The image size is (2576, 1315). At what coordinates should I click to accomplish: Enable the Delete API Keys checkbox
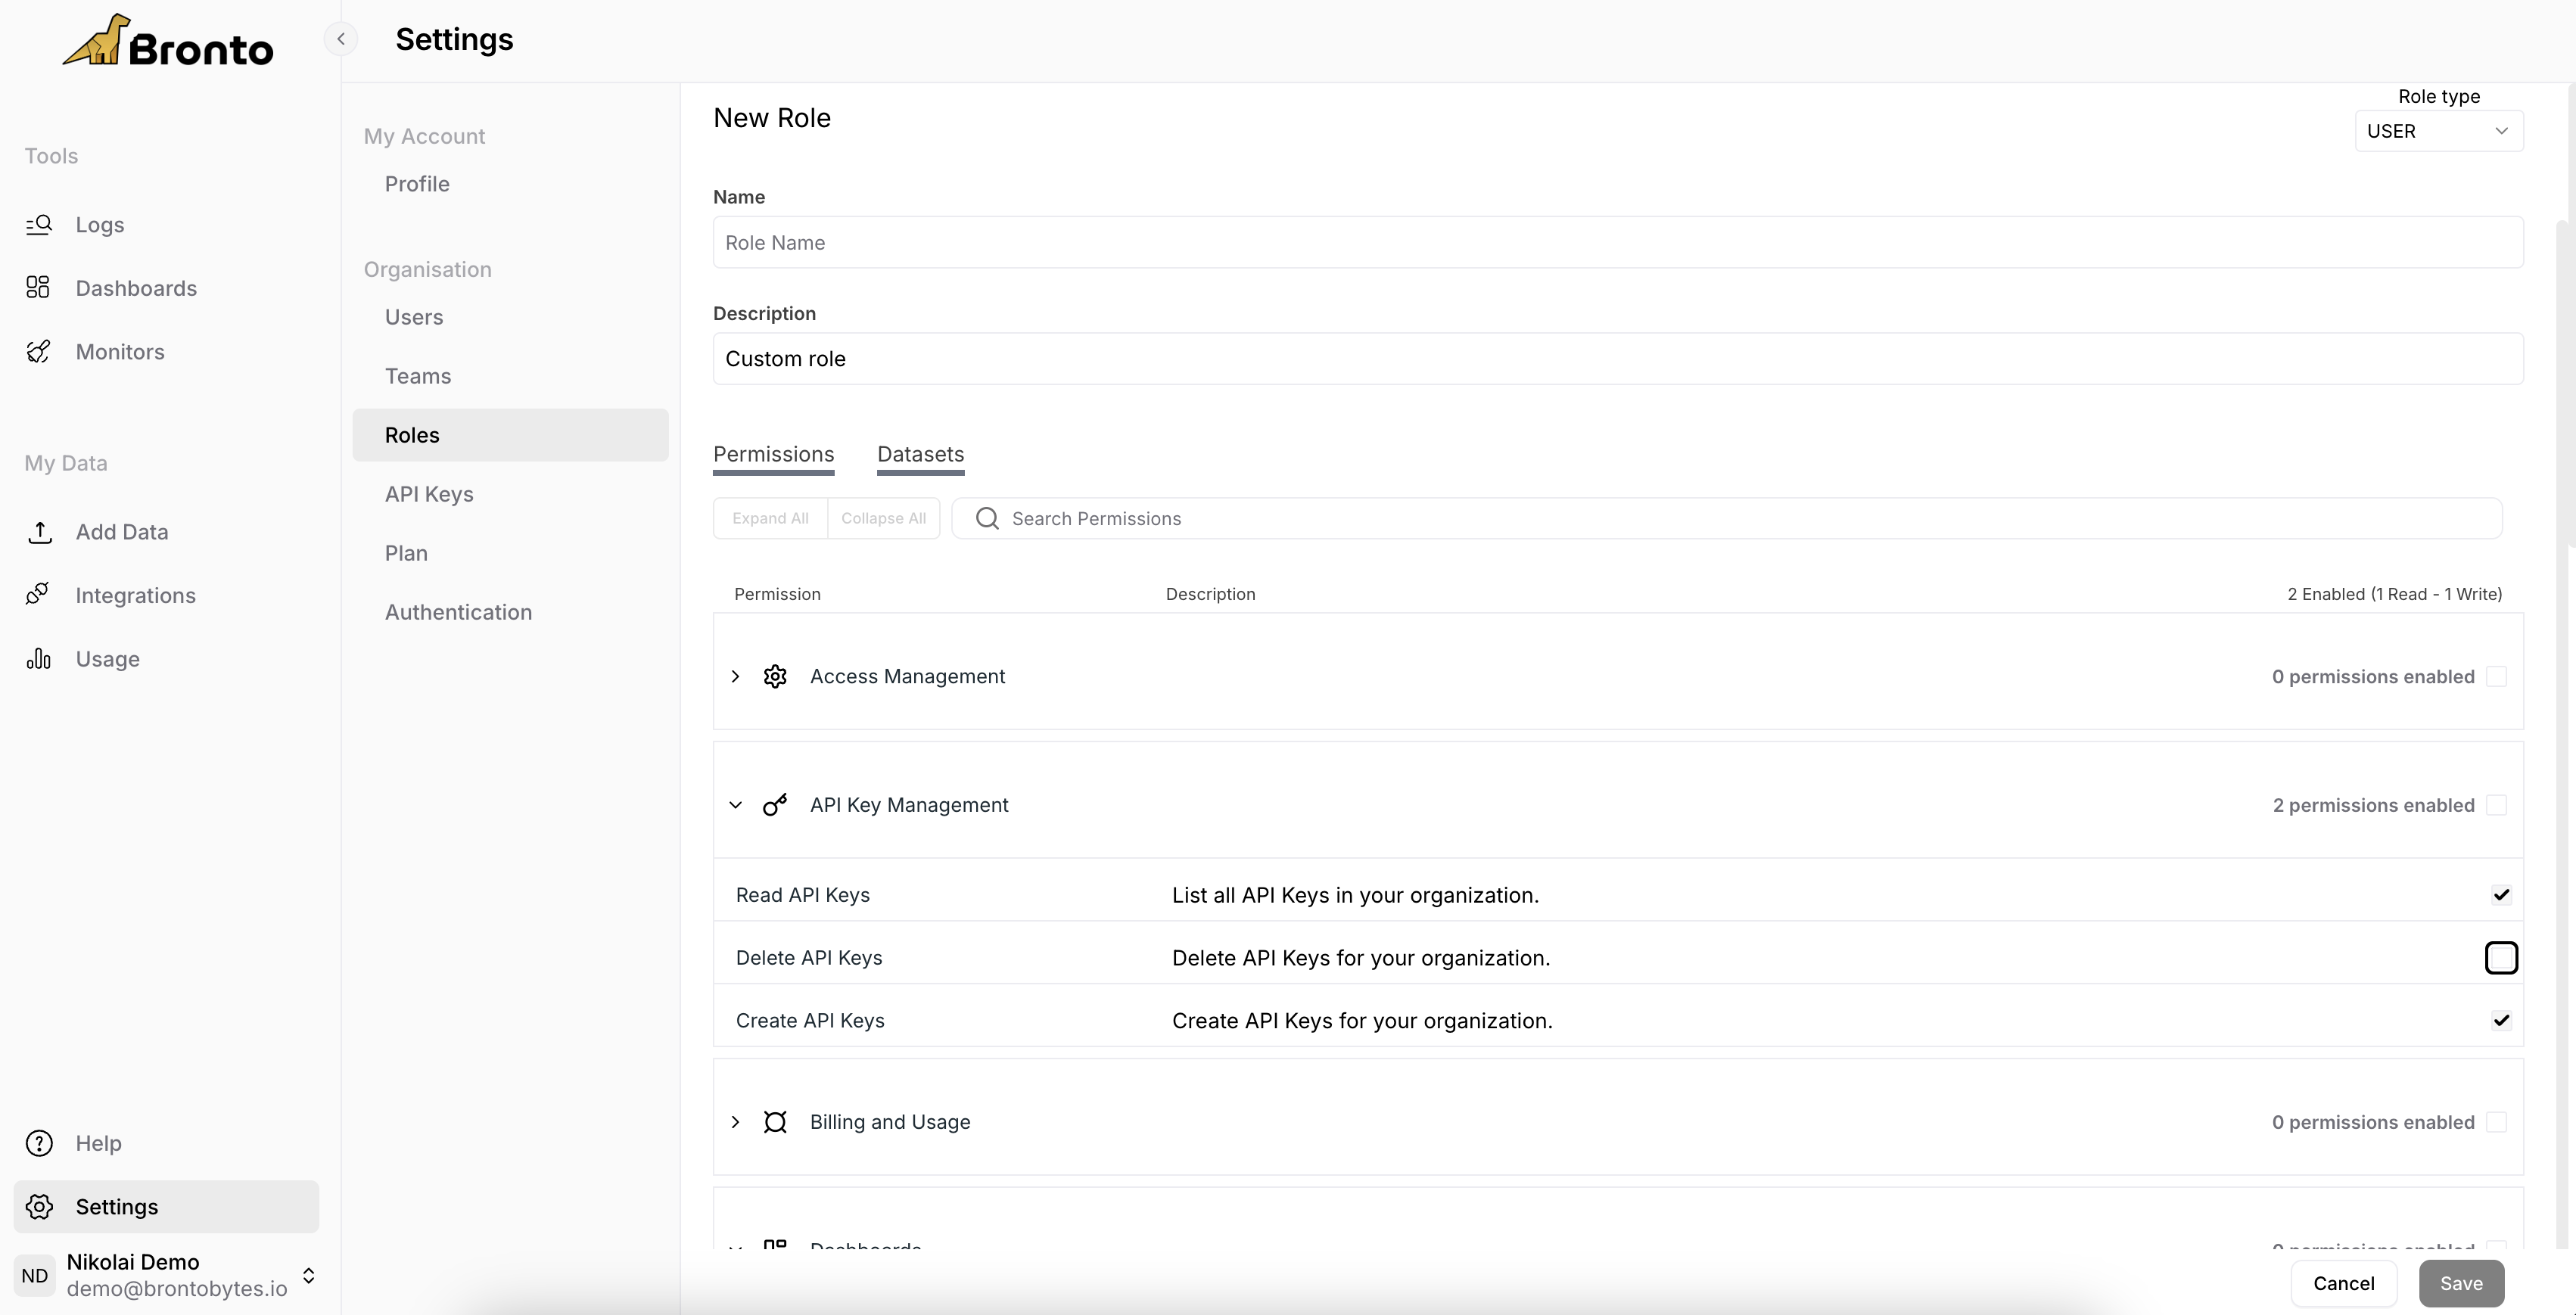click(x=2500, y=958)
